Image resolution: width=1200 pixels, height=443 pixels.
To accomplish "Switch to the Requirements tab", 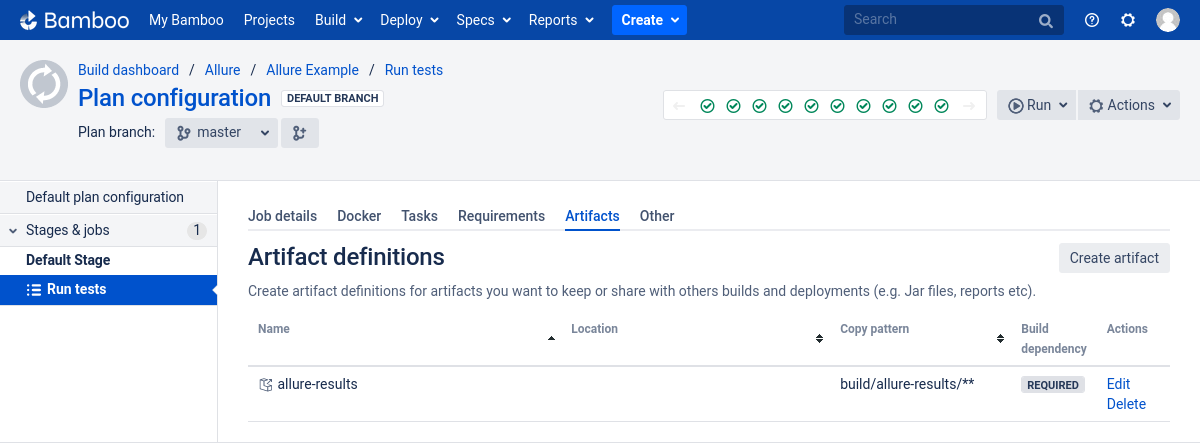I will (x=501, y=216).
